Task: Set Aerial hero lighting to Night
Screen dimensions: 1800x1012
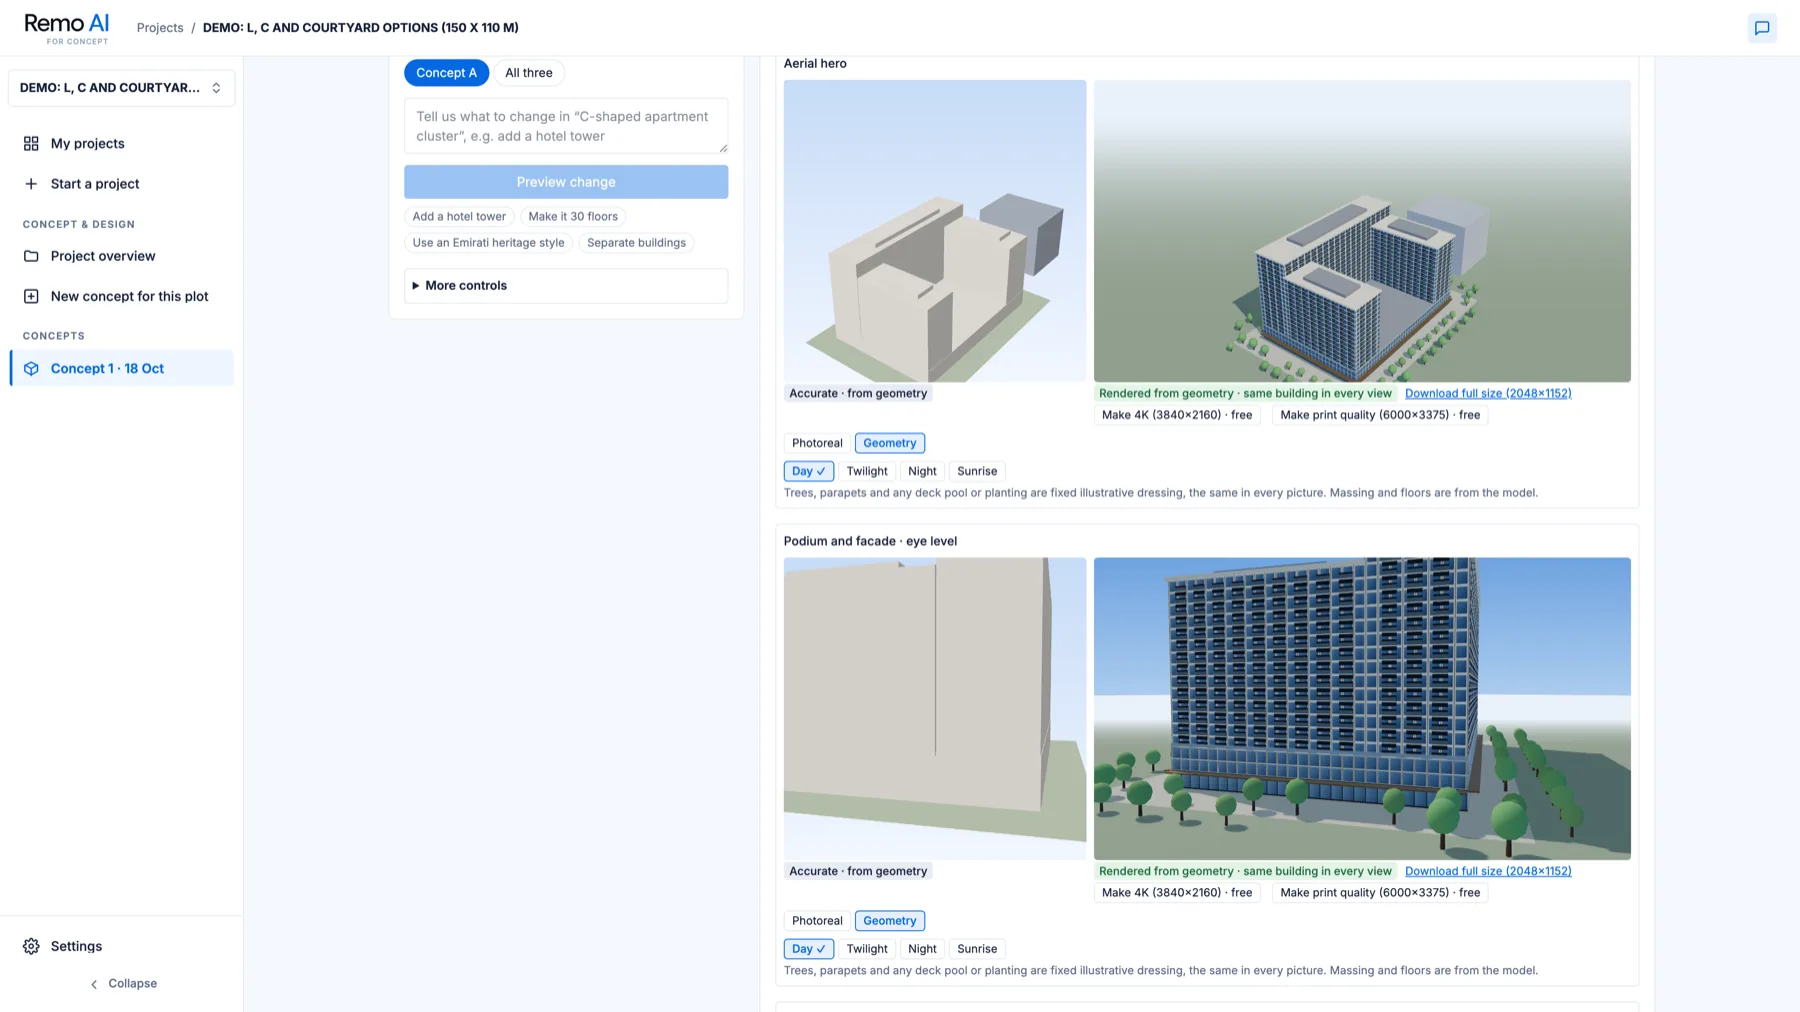Action: 922,471
